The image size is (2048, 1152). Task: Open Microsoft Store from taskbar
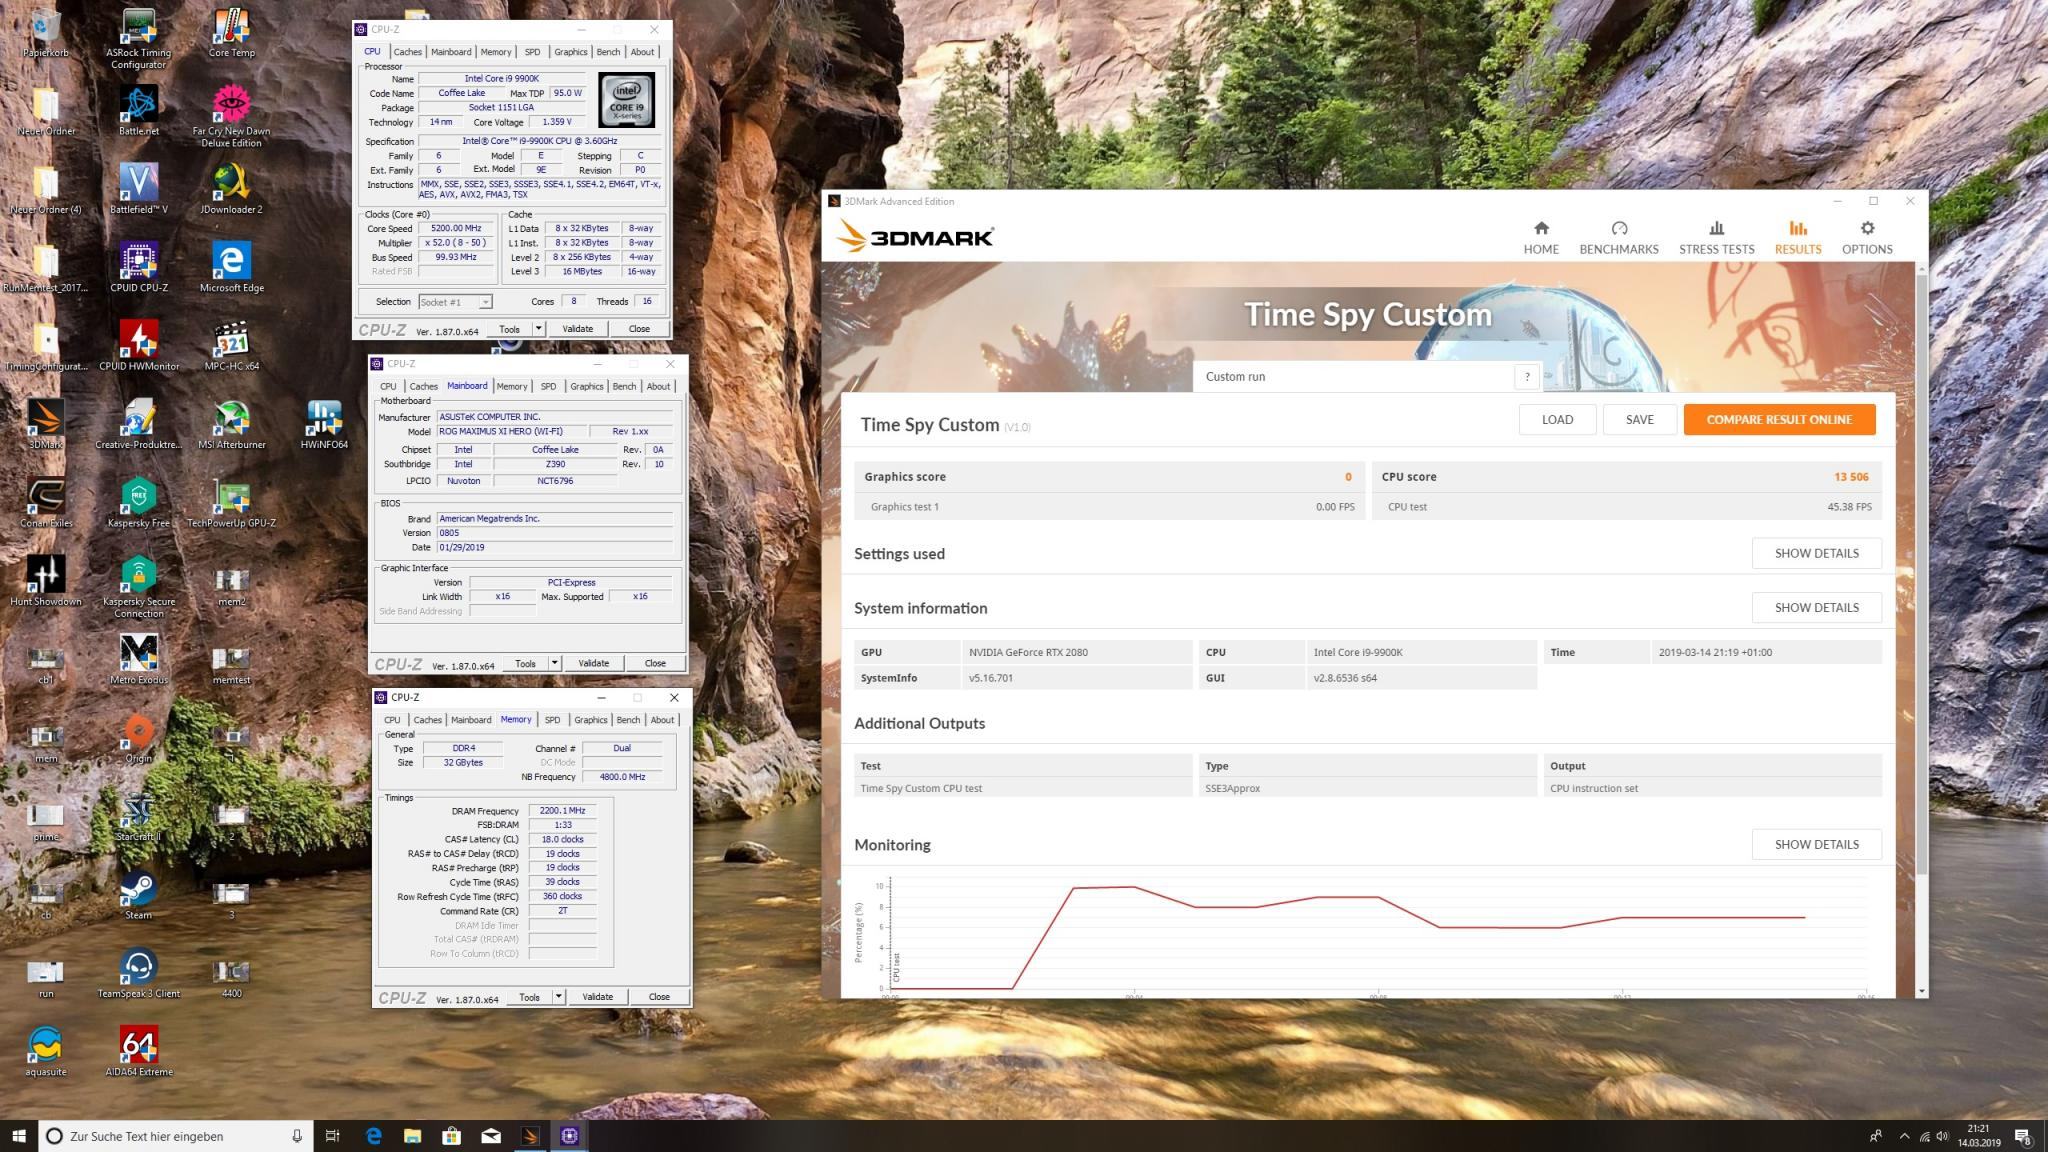tap(451, 1136)
